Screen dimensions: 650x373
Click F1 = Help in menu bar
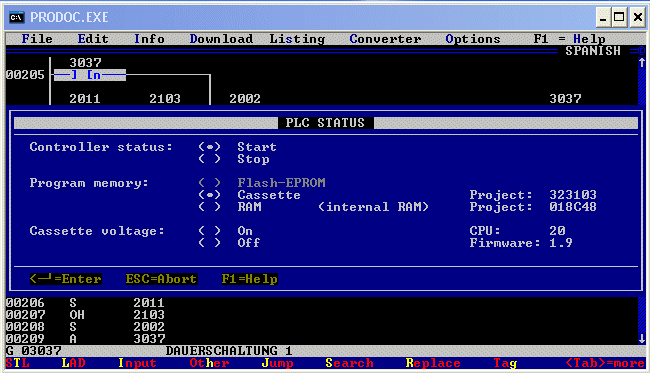[570, 39]
